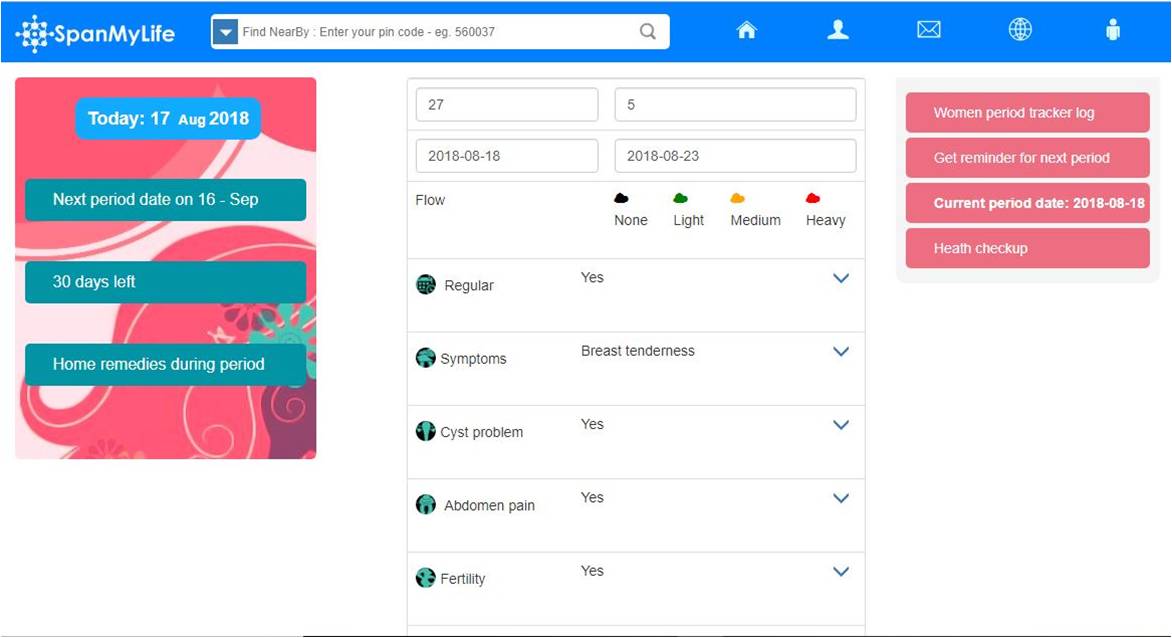
Task: Click the Cyst problem label text
Action: pos(481,432)
